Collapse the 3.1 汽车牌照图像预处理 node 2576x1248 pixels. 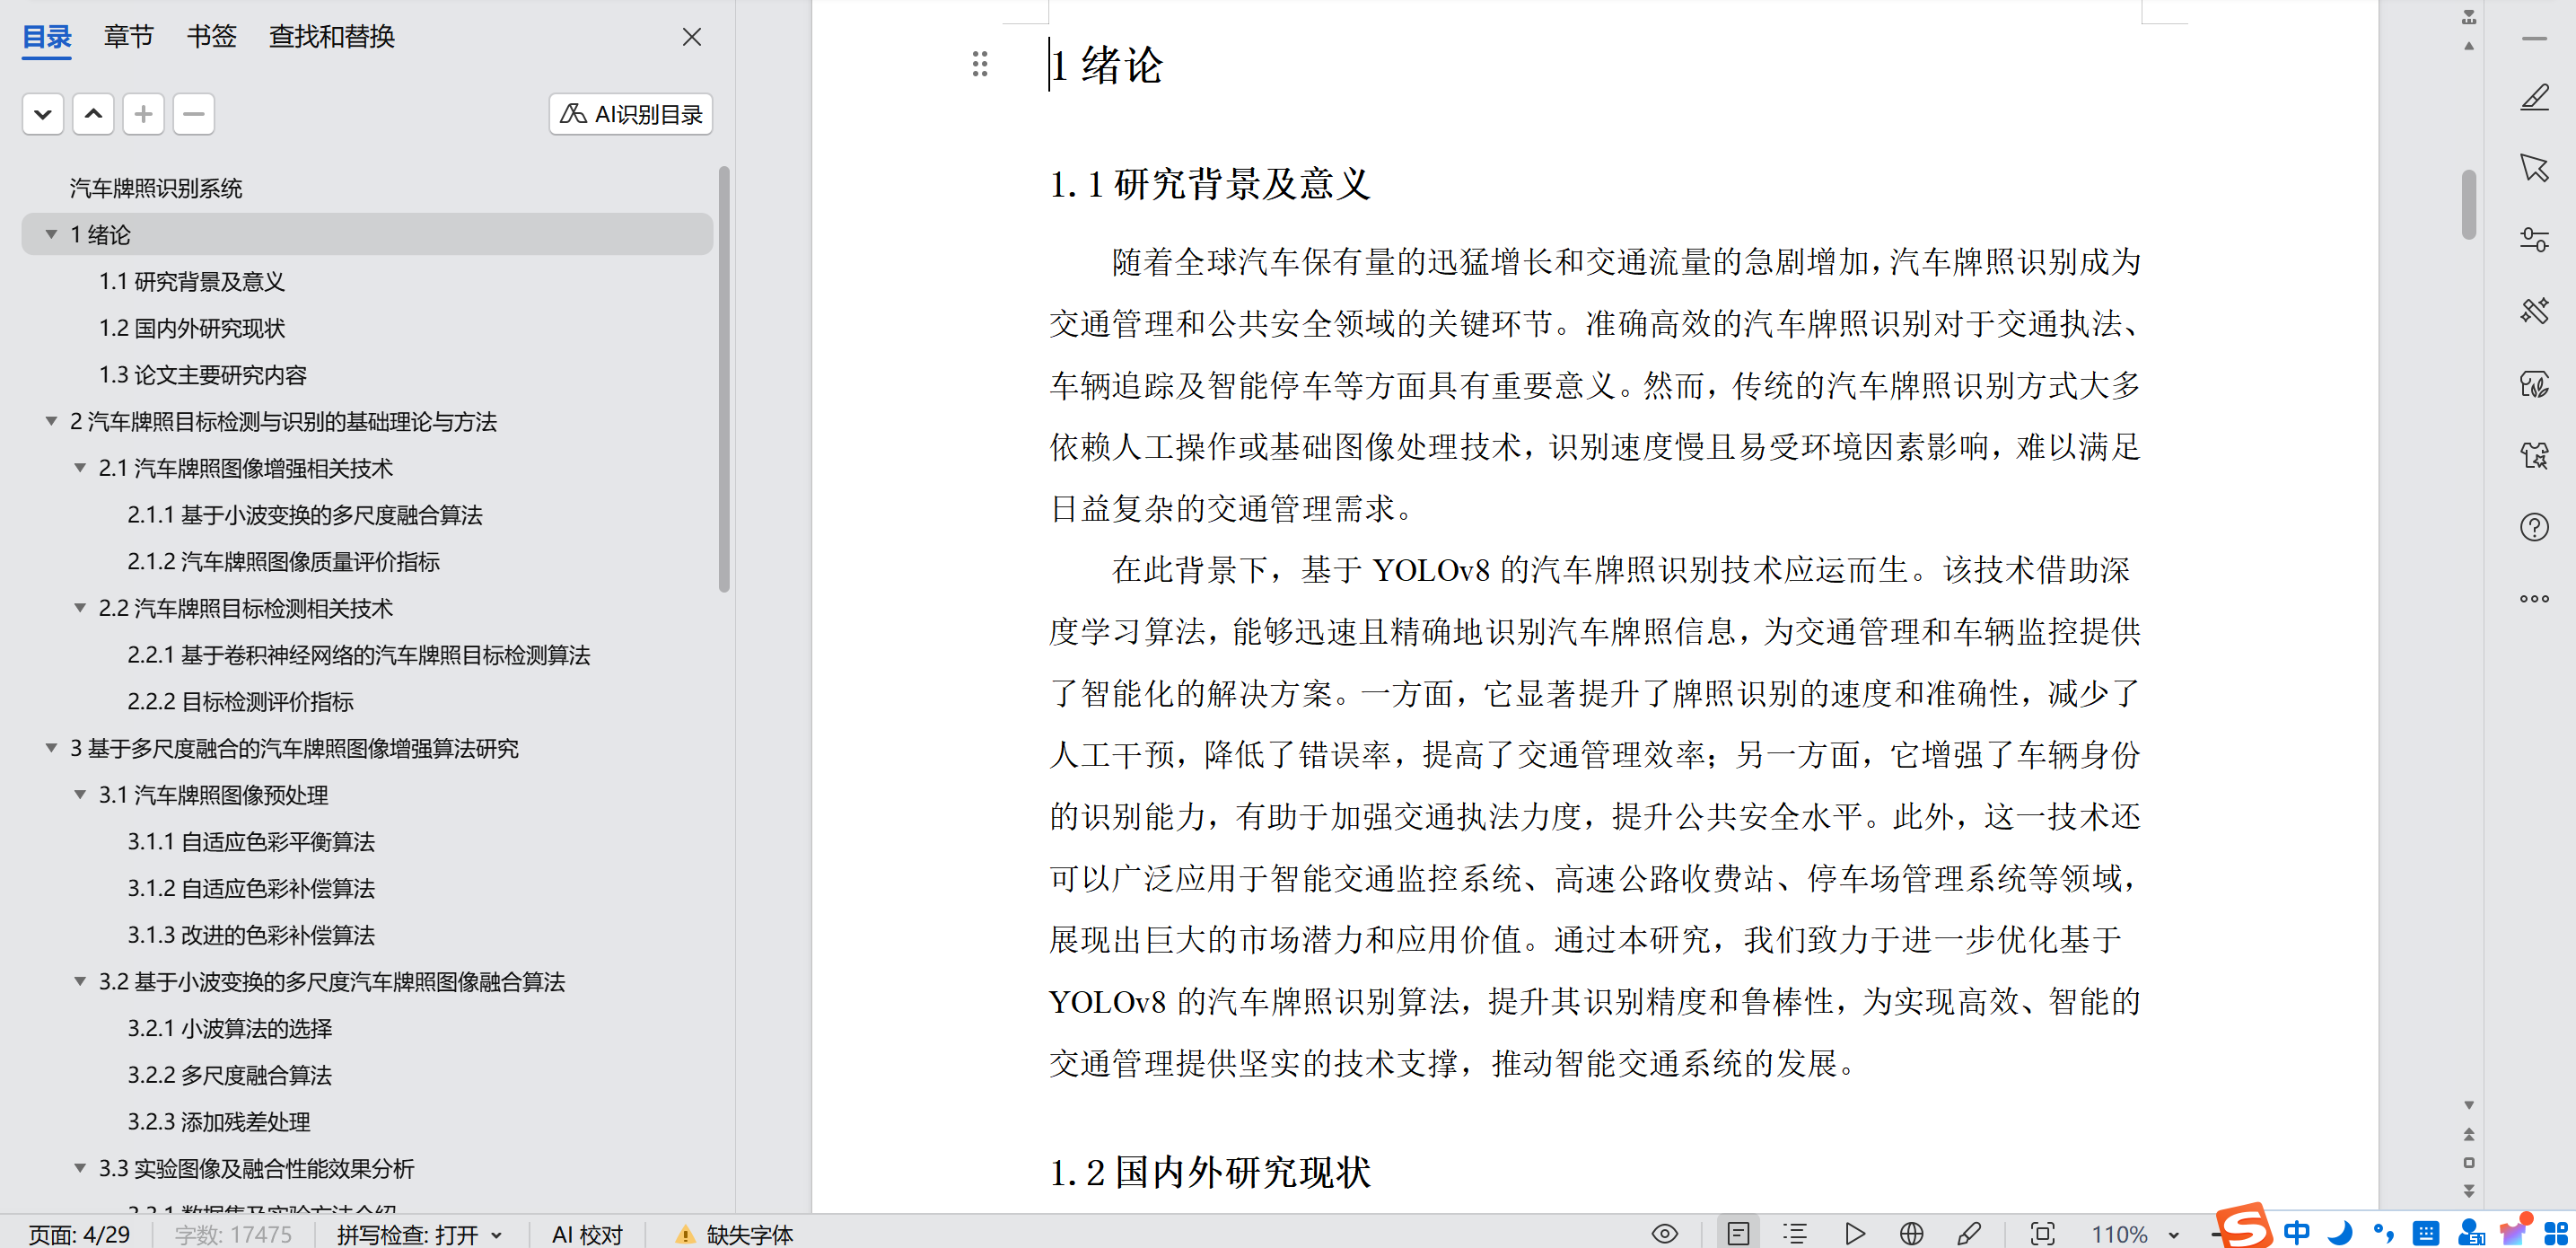click(x=80, y=795)
